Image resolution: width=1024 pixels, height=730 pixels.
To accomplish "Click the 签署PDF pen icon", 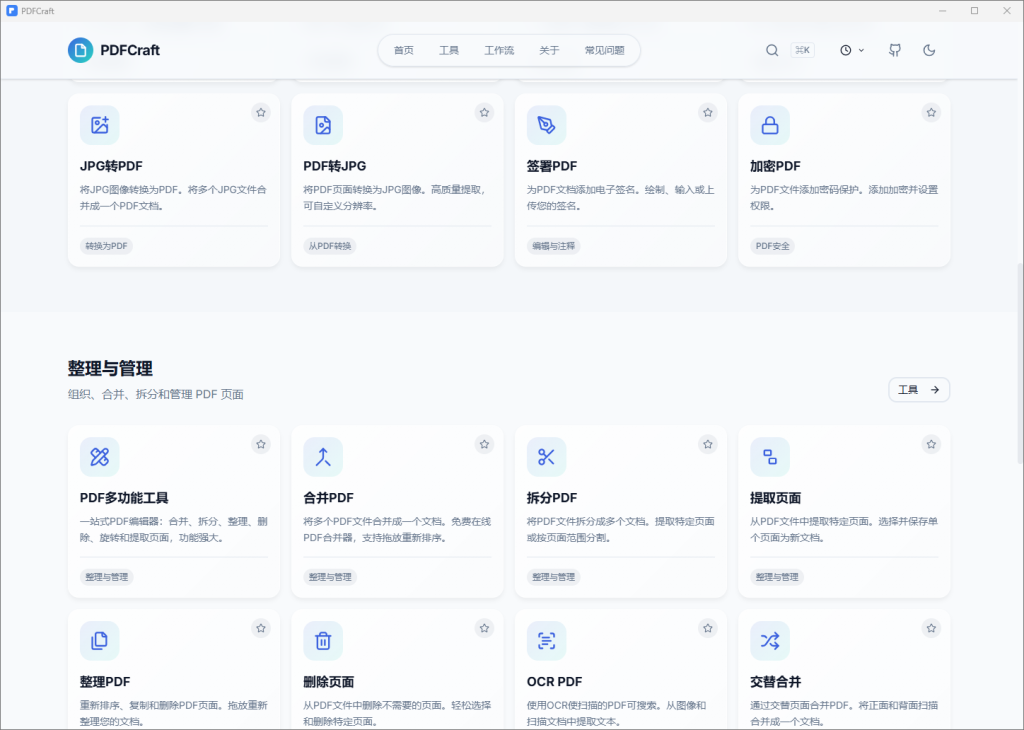I will [546, 125].
